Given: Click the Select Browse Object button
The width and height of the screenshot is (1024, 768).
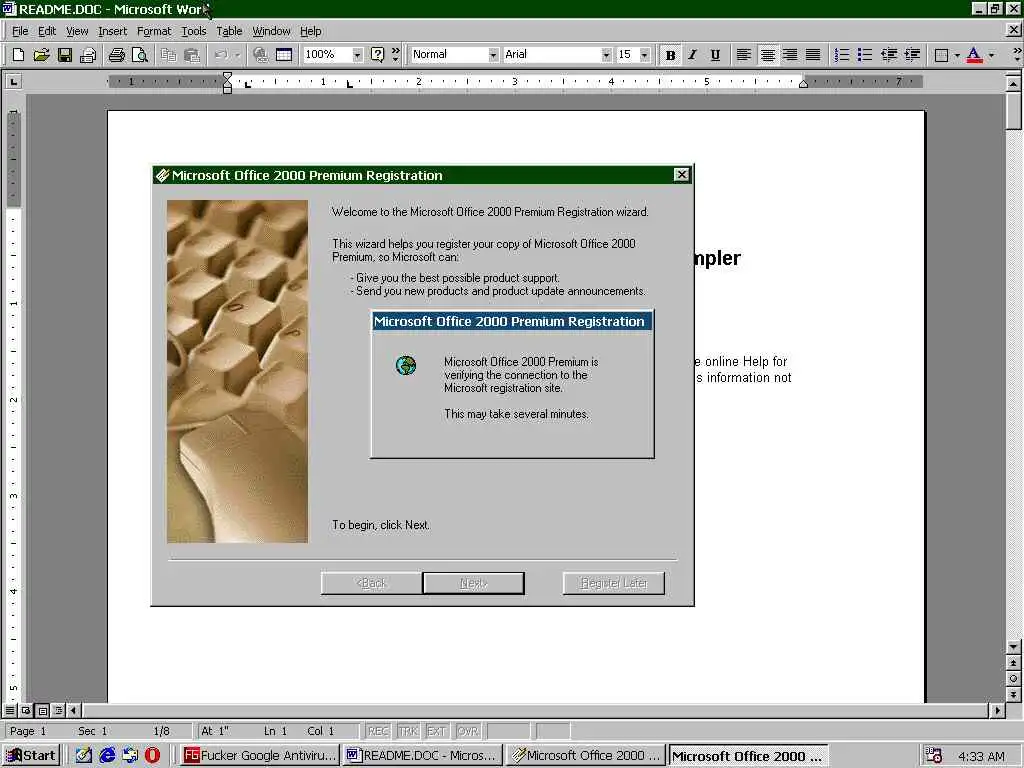Looking at the screenshot, I should click(x=1013, y=679).
